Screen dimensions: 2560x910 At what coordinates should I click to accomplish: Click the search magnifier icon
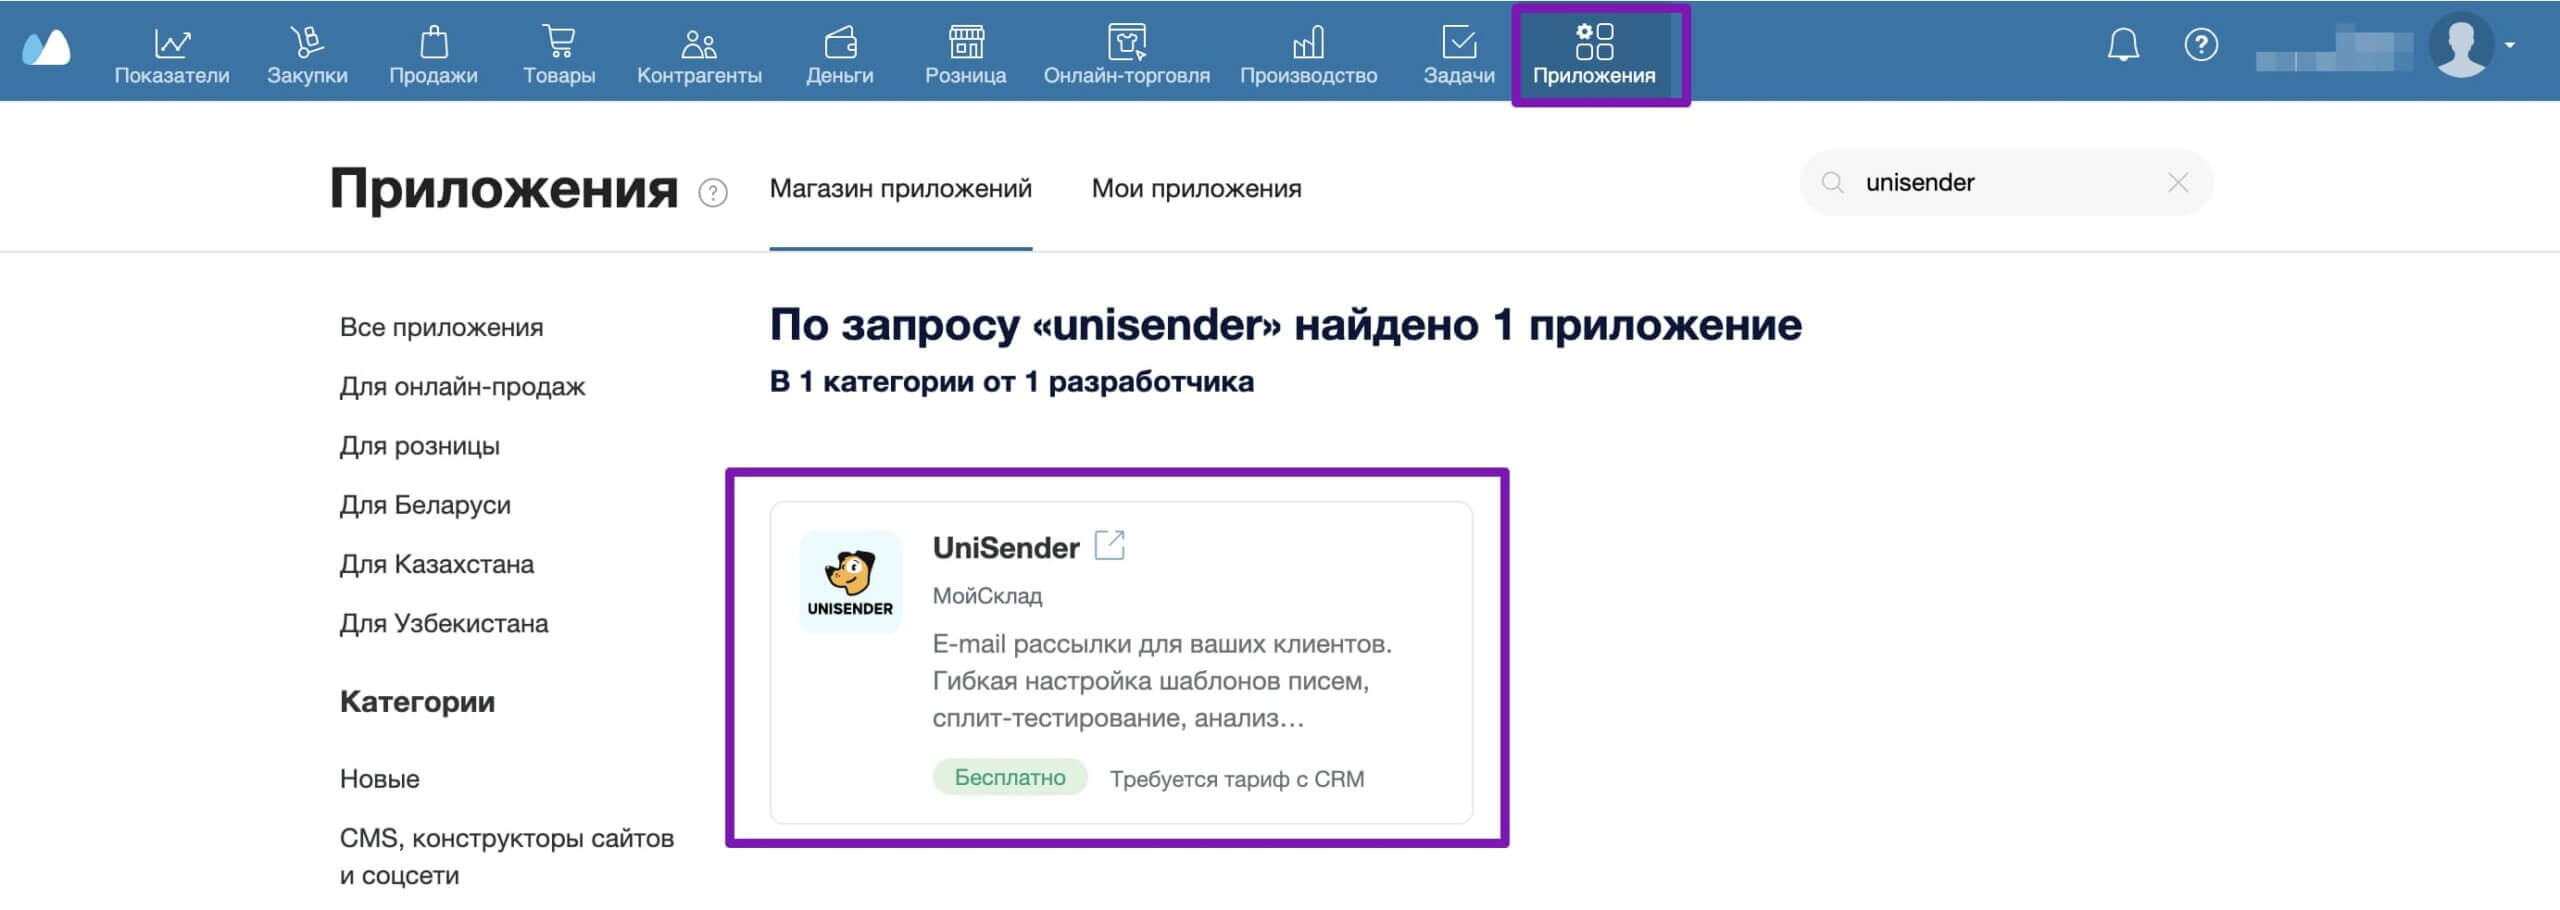pos(1832,182)
